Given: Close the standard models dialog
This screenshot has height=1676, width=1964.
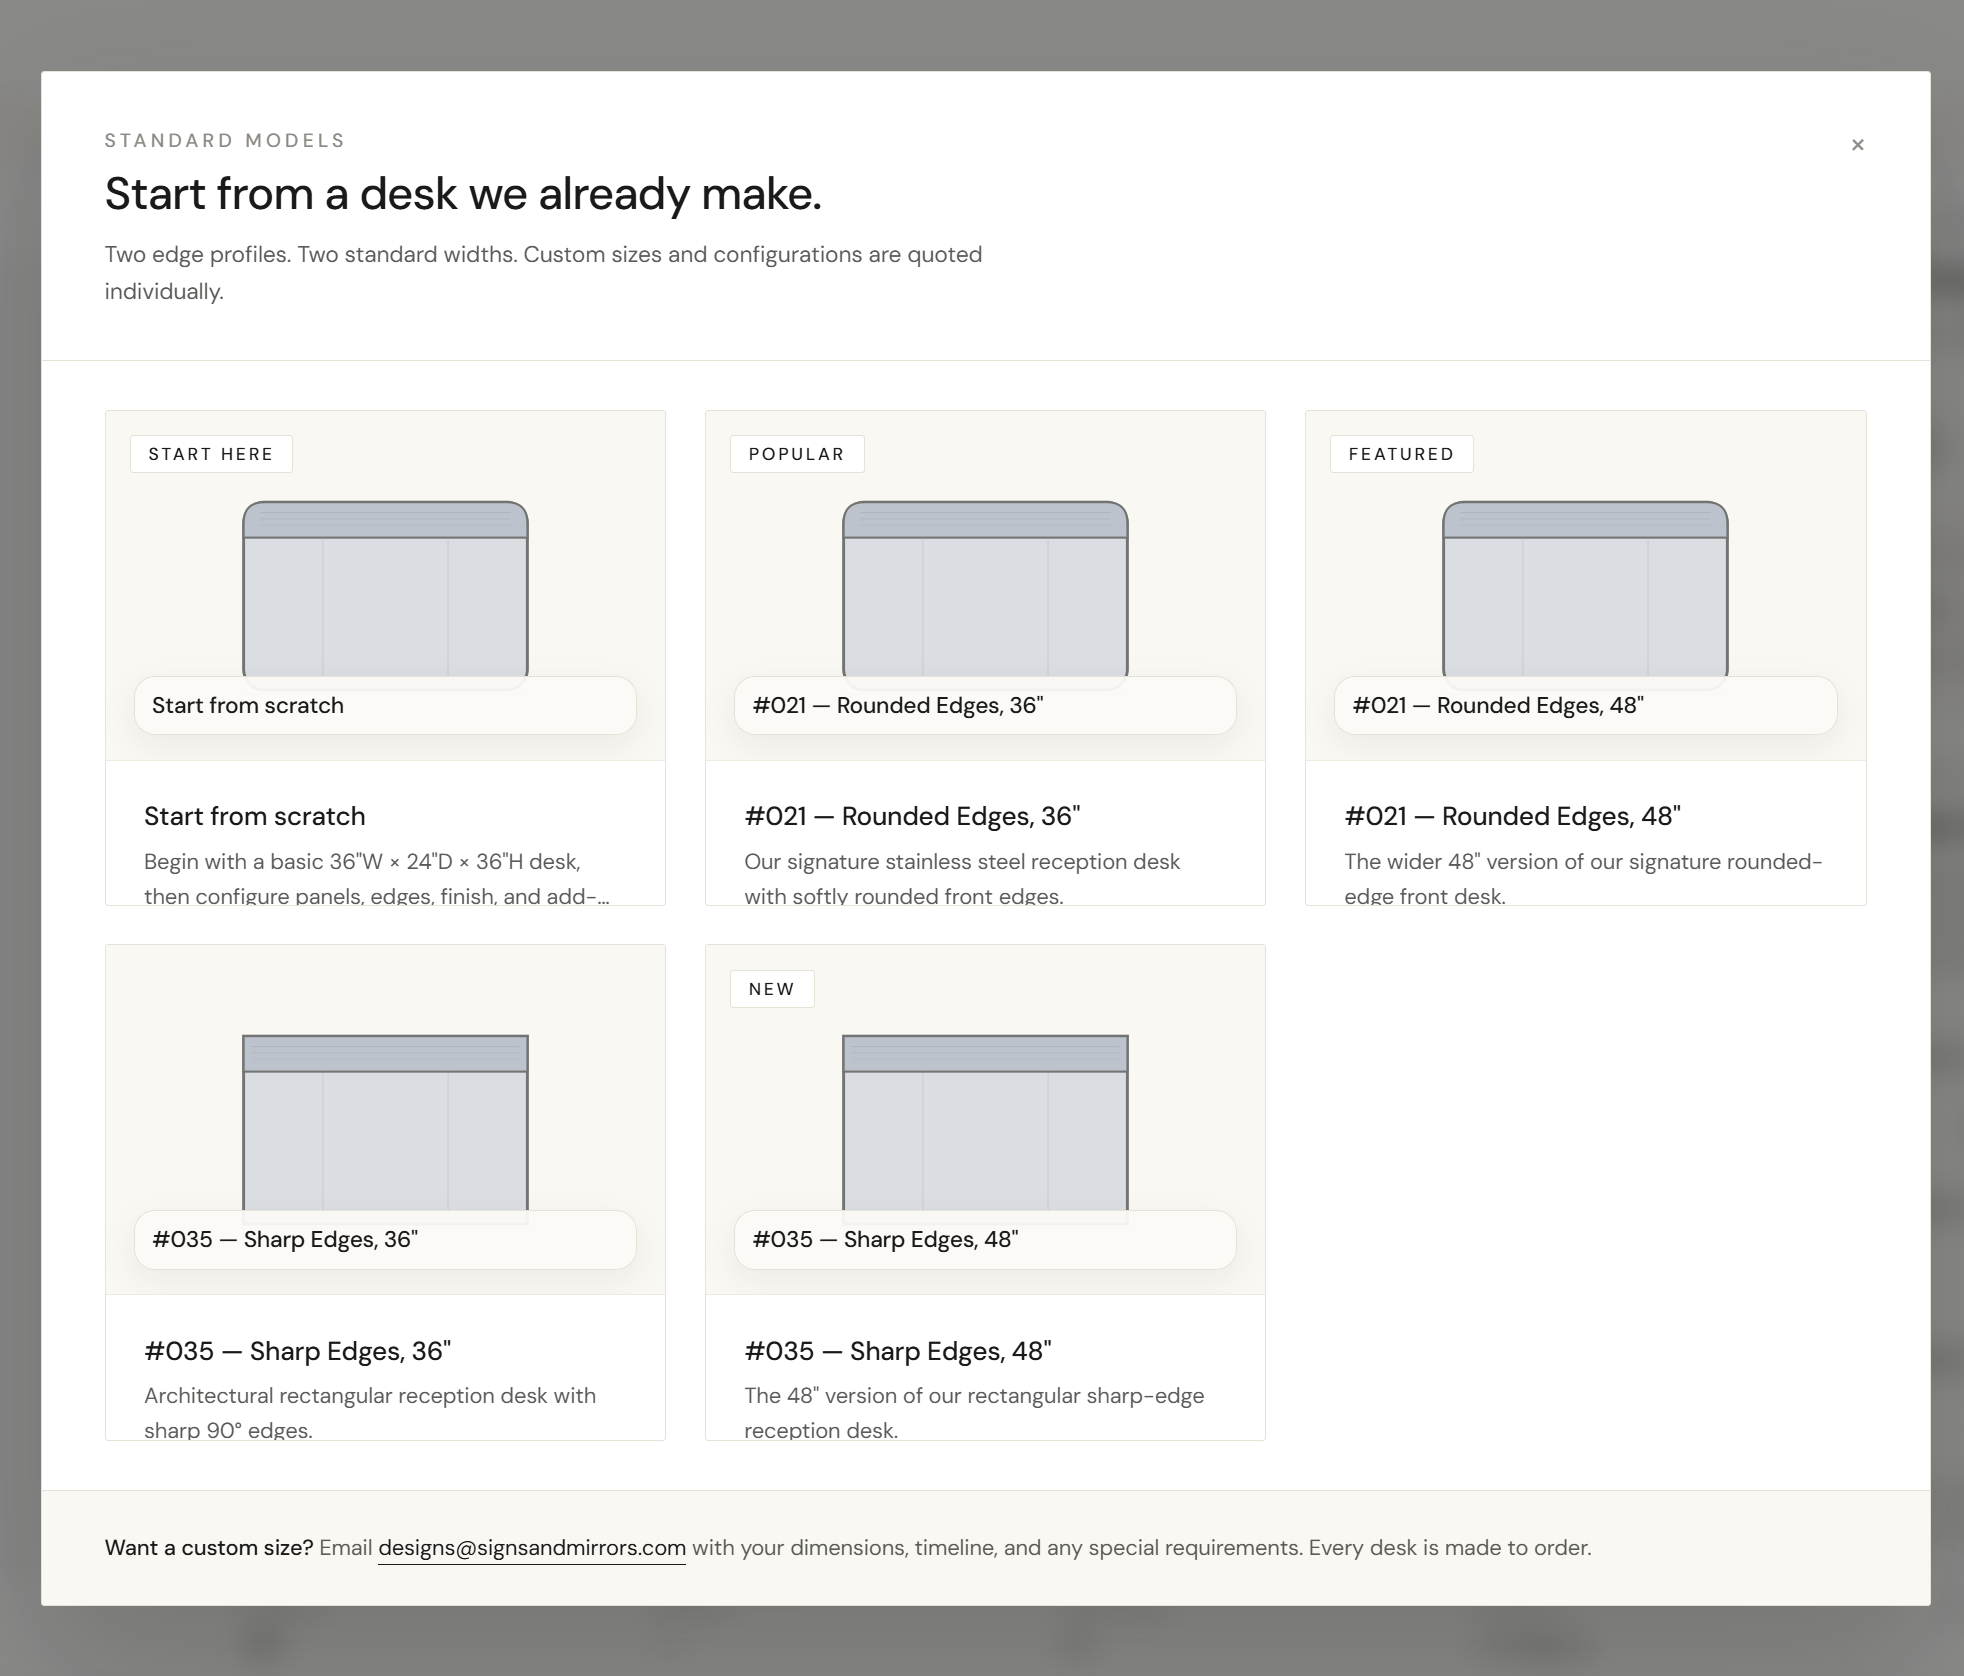Looking at the screenshot, I should click(1857, 145).
